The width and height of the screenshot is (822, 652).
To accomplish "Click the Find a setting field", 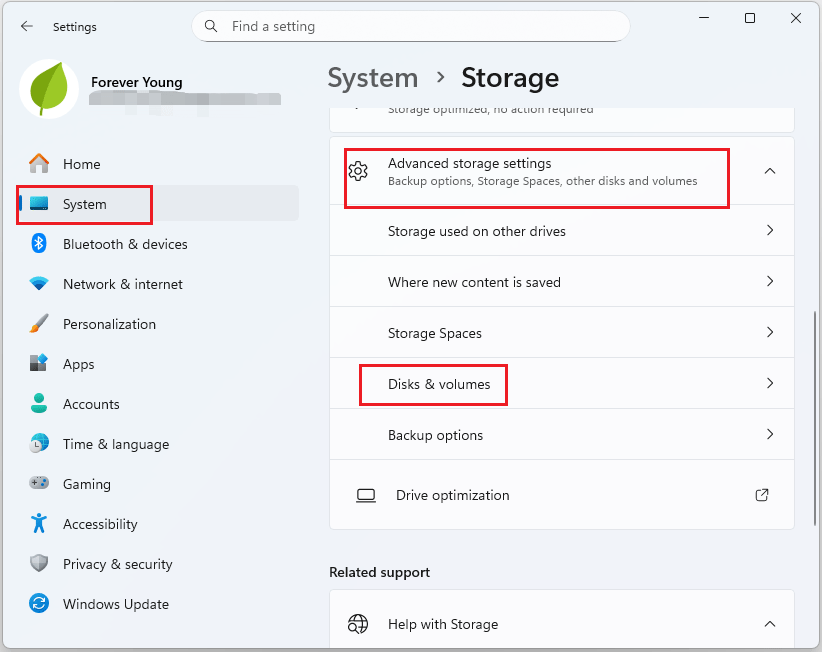I will pyautogui.click(x=420, y=26).
